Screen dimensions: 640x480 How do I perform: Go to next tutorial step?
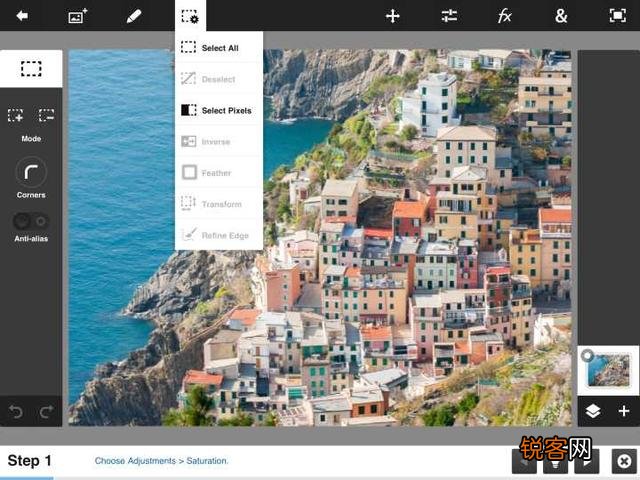pos(587,462)
